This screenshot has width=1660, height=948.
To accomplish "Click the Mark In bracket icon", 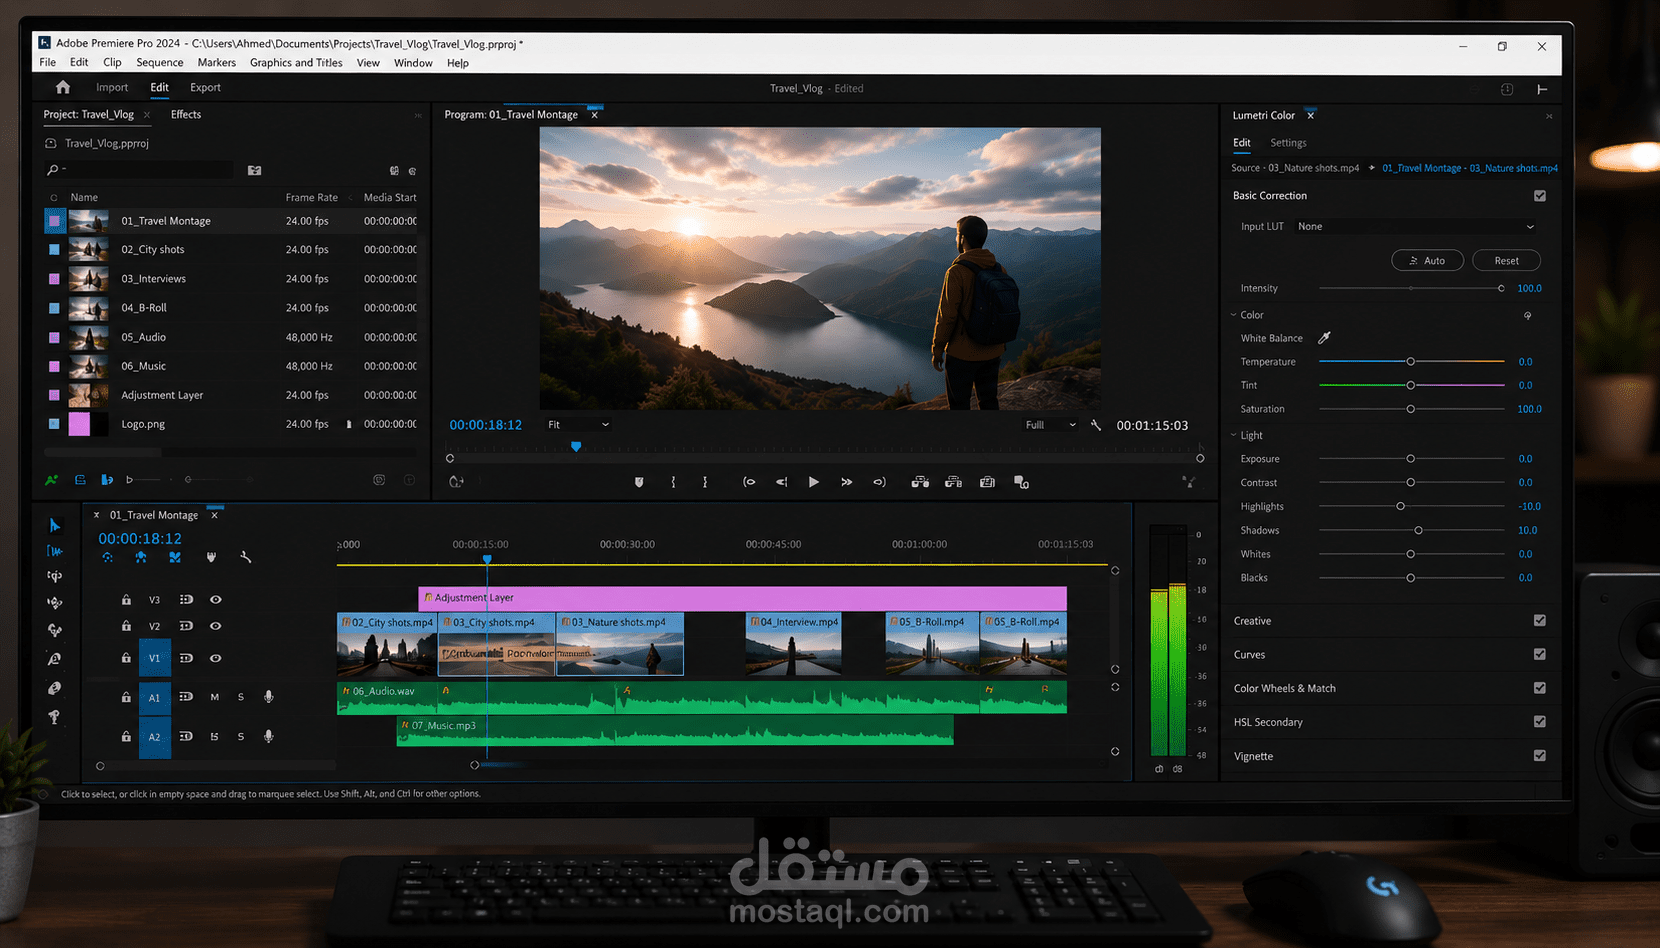I will (673, 482).
